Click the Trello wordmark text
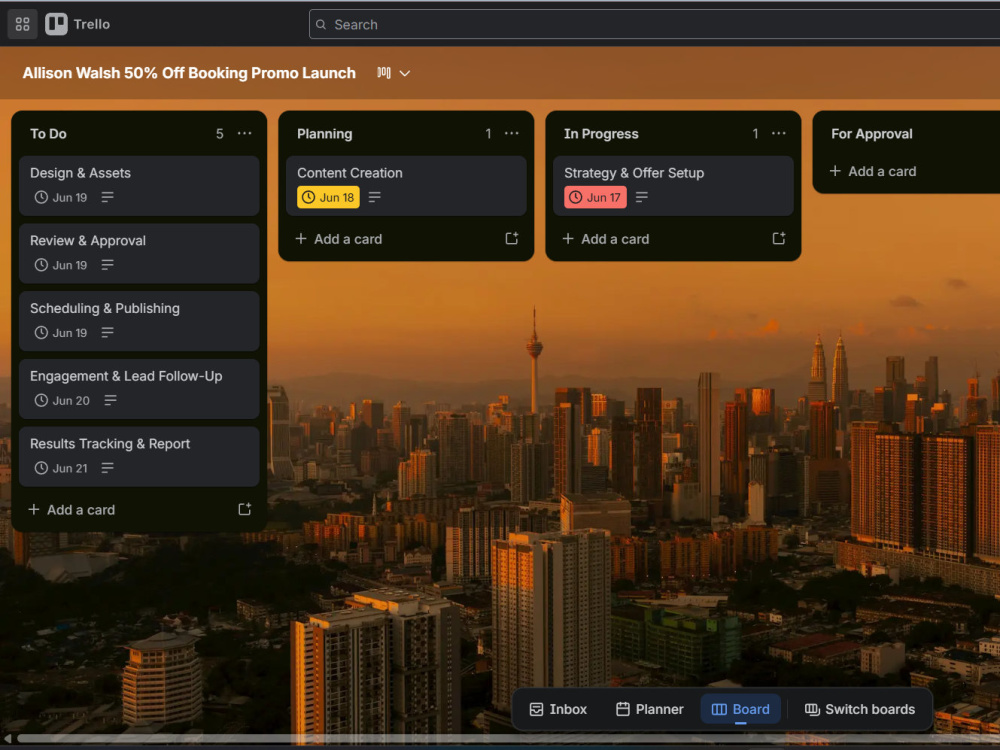Viewport: 1000px width, 750px height. click(92, 24)
